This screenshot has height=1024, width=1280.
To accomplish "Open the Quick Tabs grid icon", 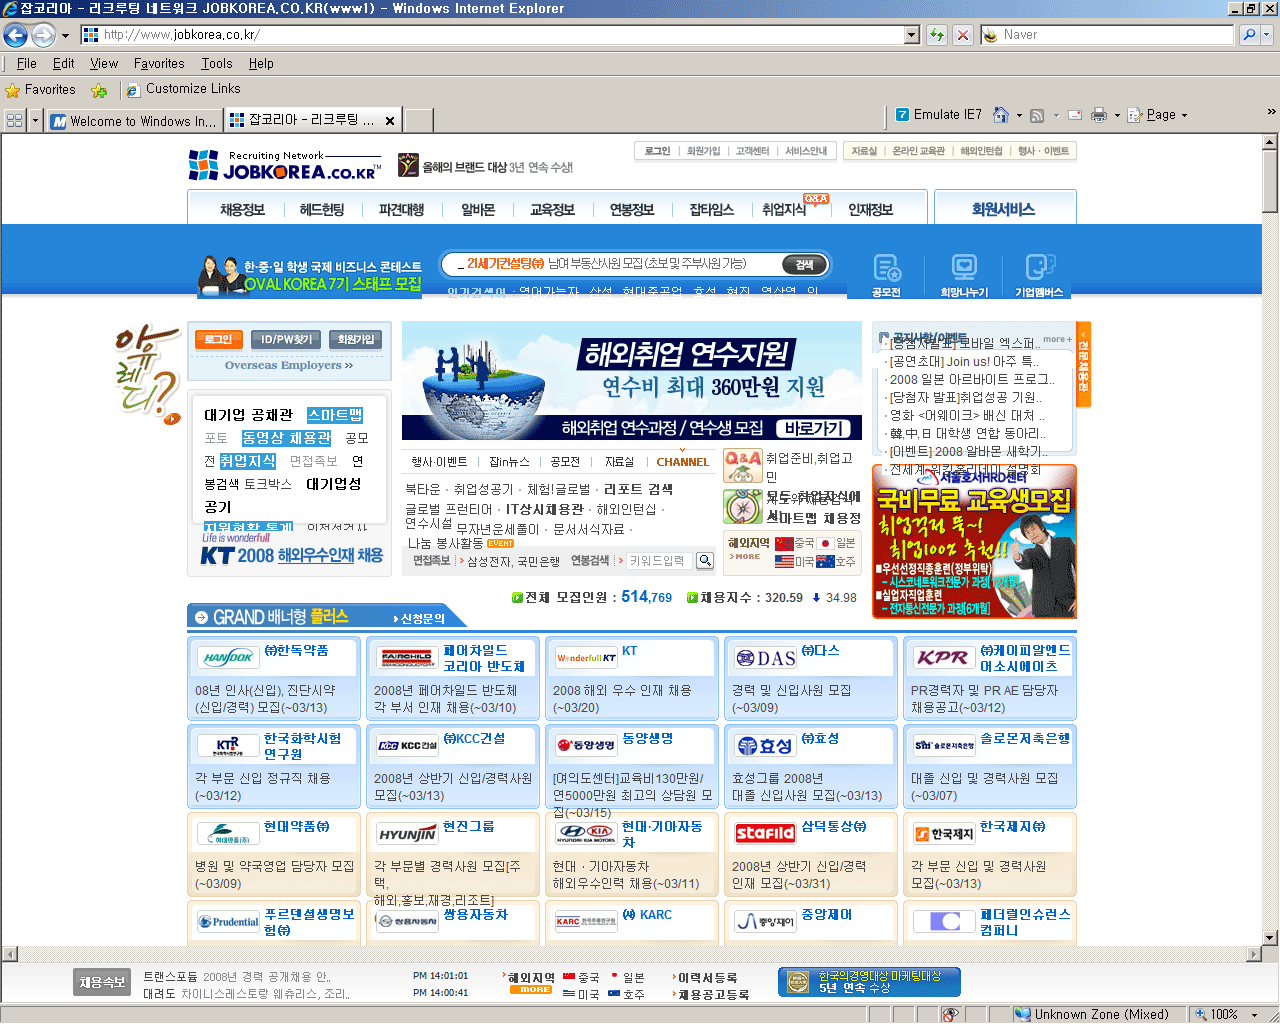I will click(x=15, y=121).
